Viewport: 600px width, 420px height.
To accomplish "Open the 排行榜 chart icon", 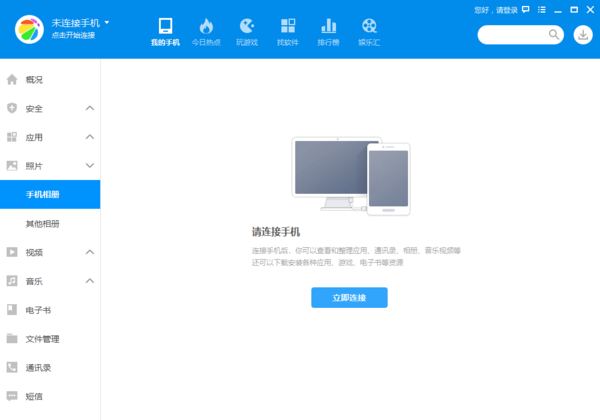I will [x=328, y=26].
